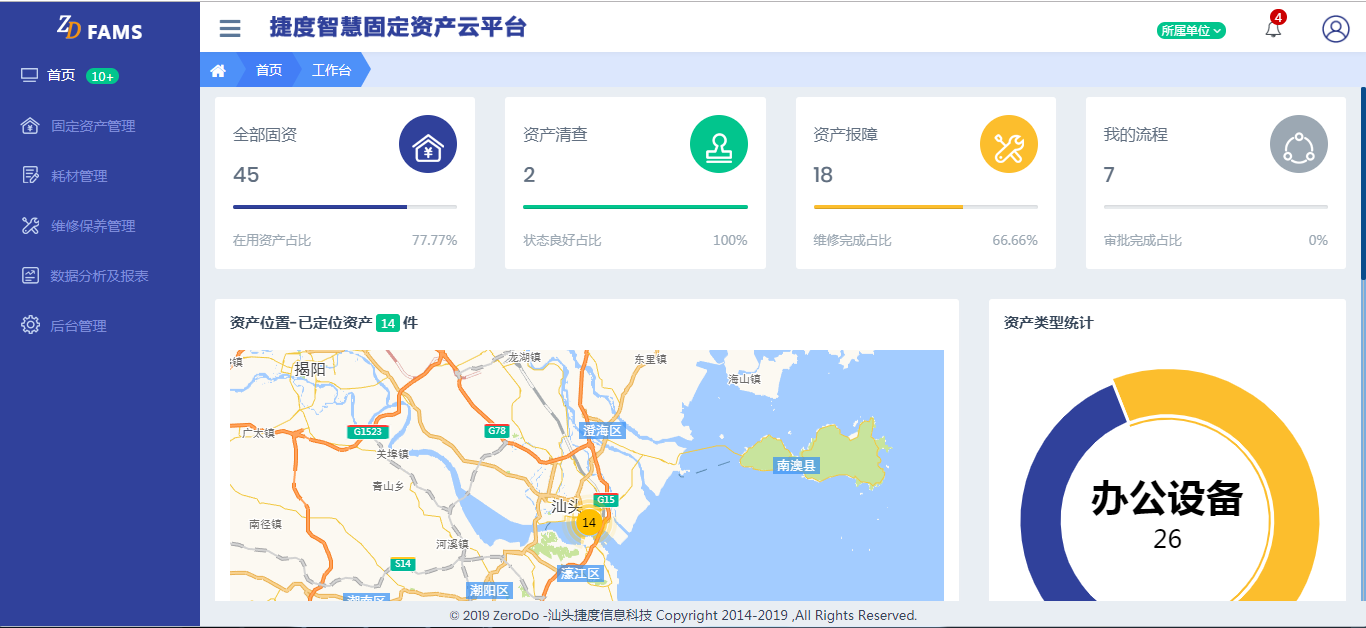Viewport: 1366px width, 628px height.
Task: Go to 首页 in the sidebar
Action: pos(61,76)
